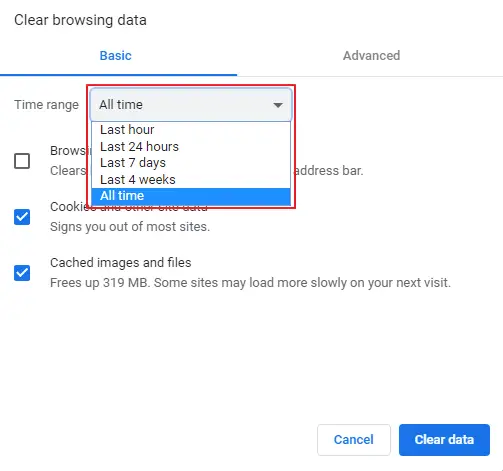Enable the Browsing history checkbox
The height and width of the screenshot is (471, 503).
point(22,161)
